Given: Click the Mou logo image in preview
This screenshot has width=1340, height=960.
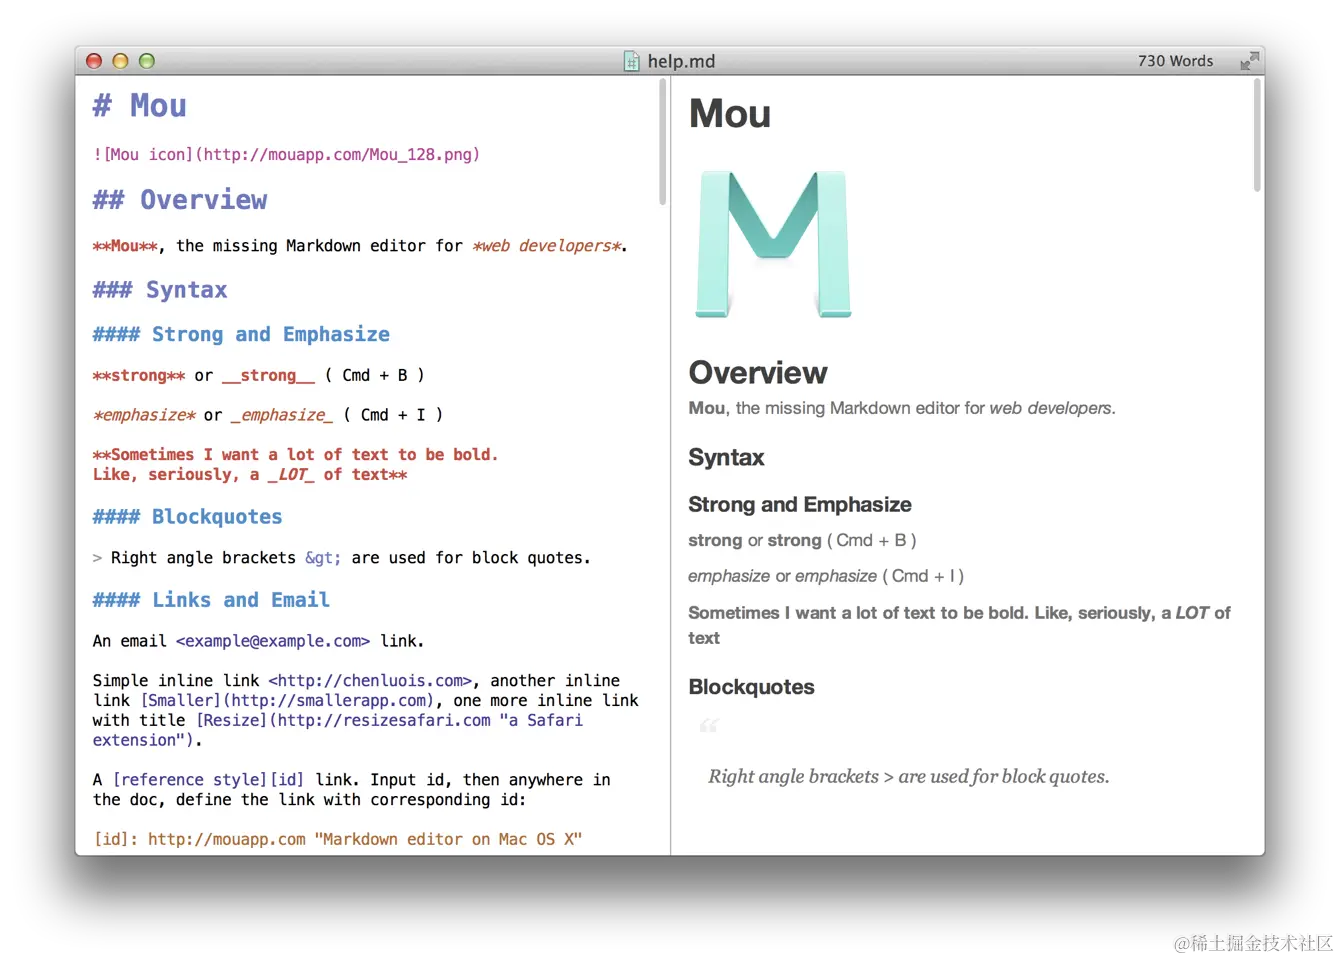Looking at the screenshot, I should tap(774, 244).
